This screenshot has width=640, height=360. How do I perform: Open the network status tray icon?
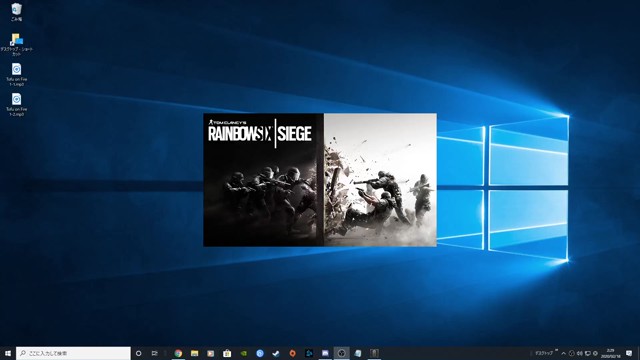588,353
